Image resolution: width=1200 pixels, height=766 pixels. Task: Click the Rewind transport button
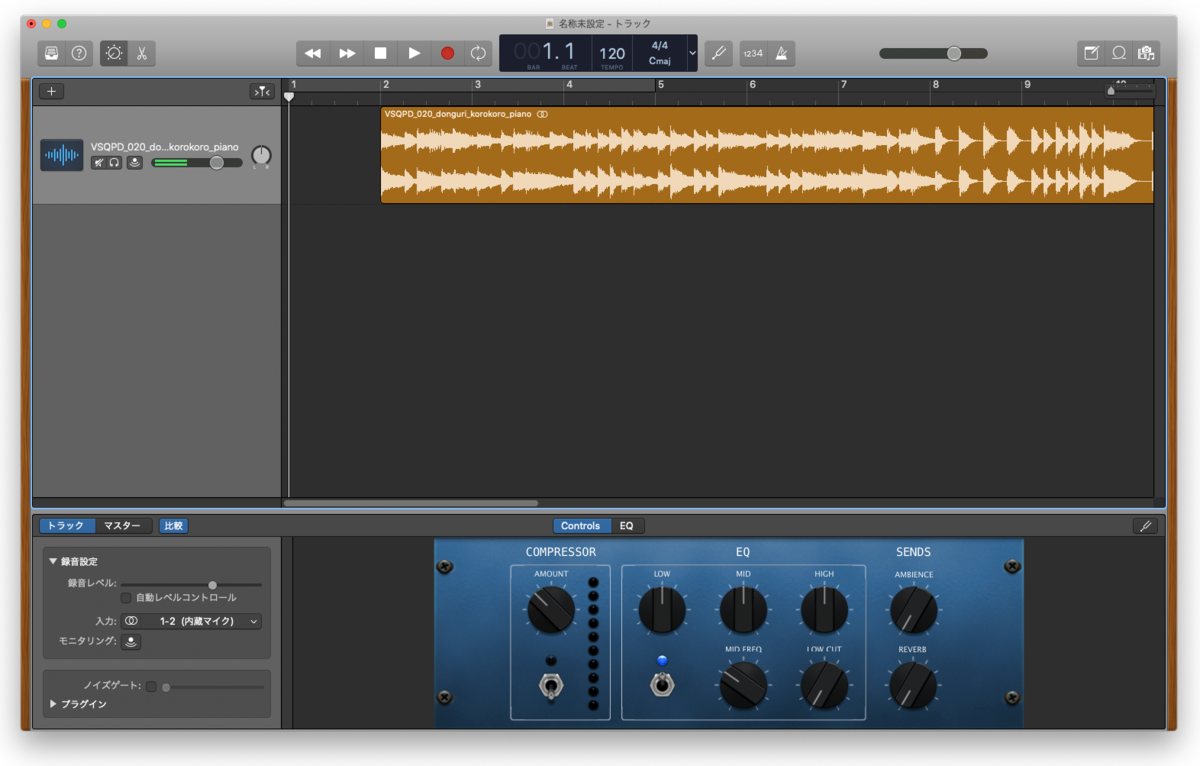point(313,53)
